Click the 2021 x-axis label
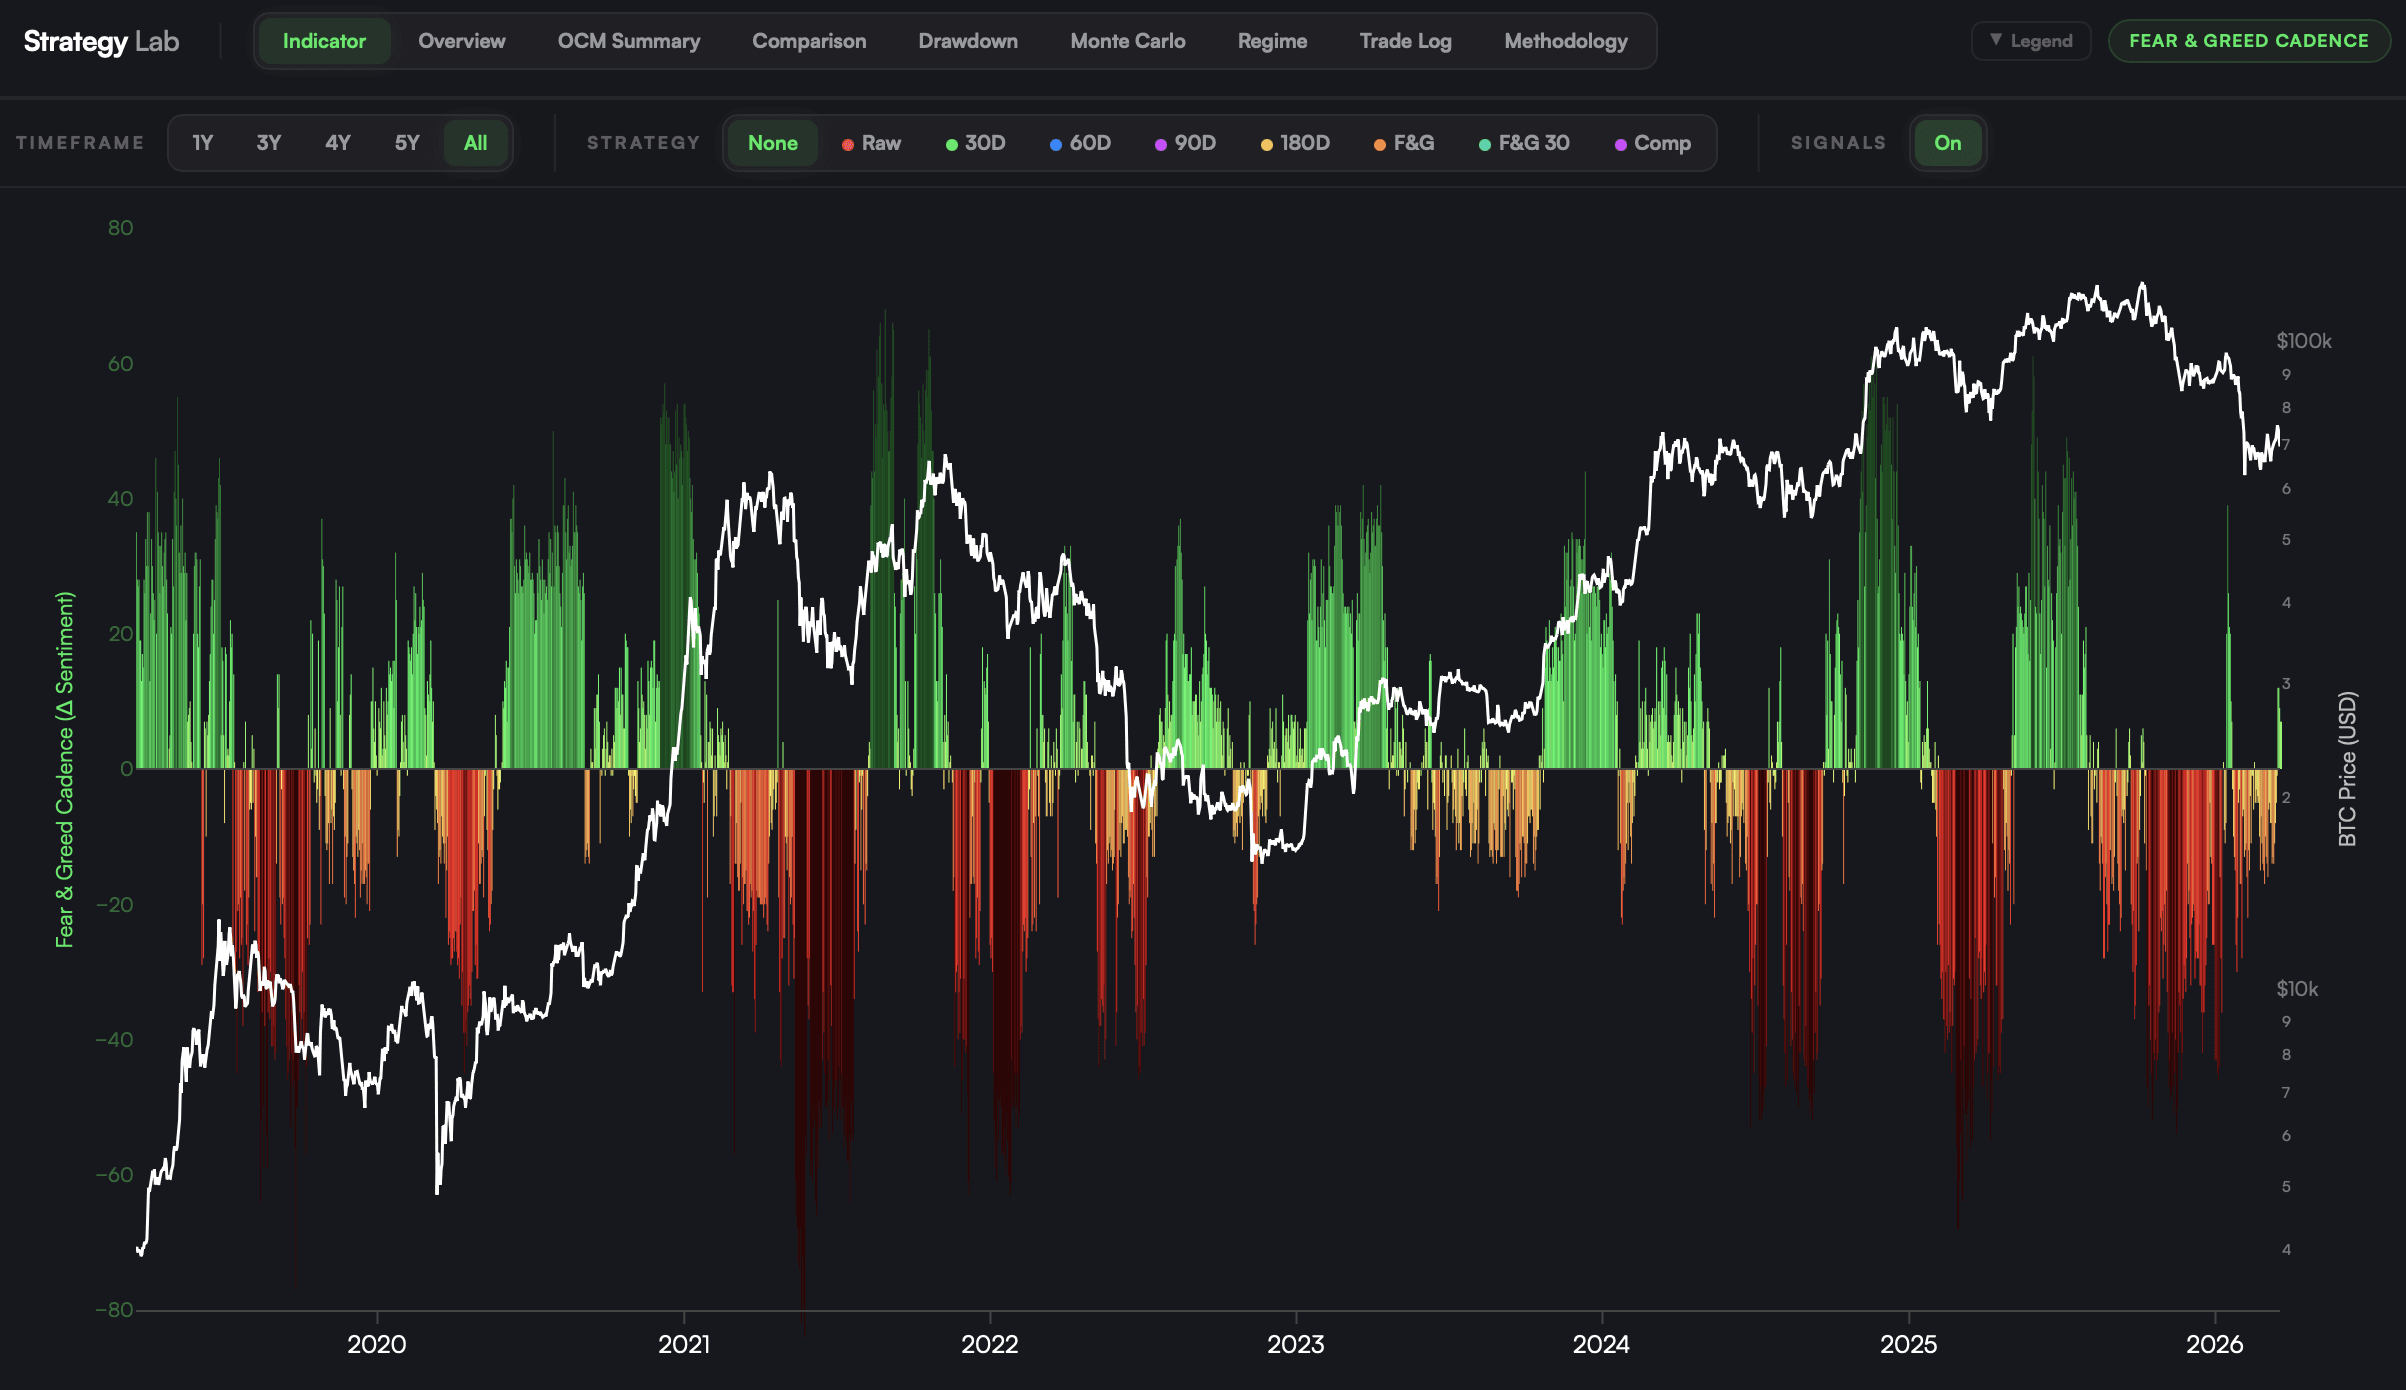The image size is (2406, 1390). click(684, 1344)
